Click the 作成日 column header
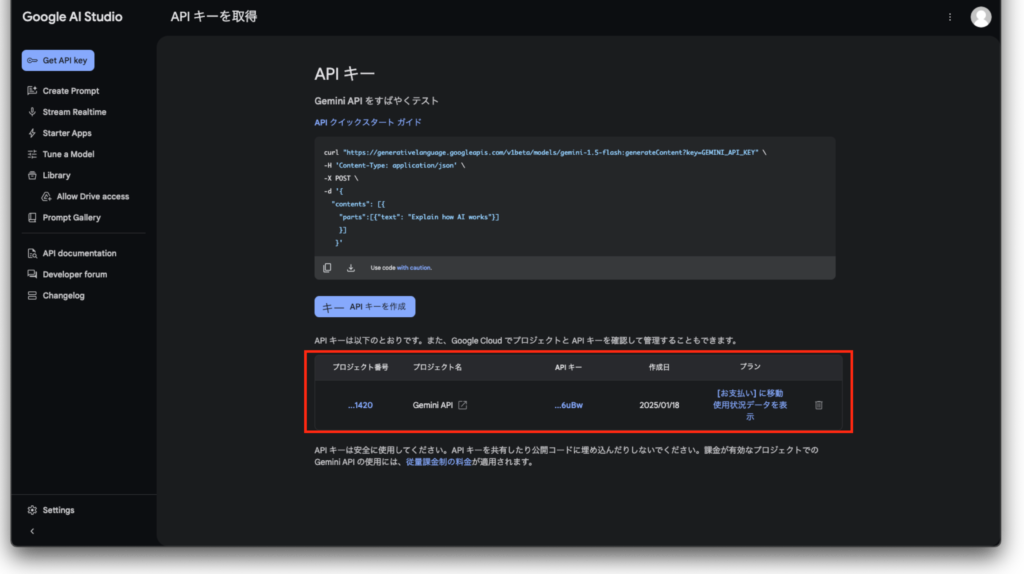The height and width of the screenshot is (574, 1024). click(659, 368)
